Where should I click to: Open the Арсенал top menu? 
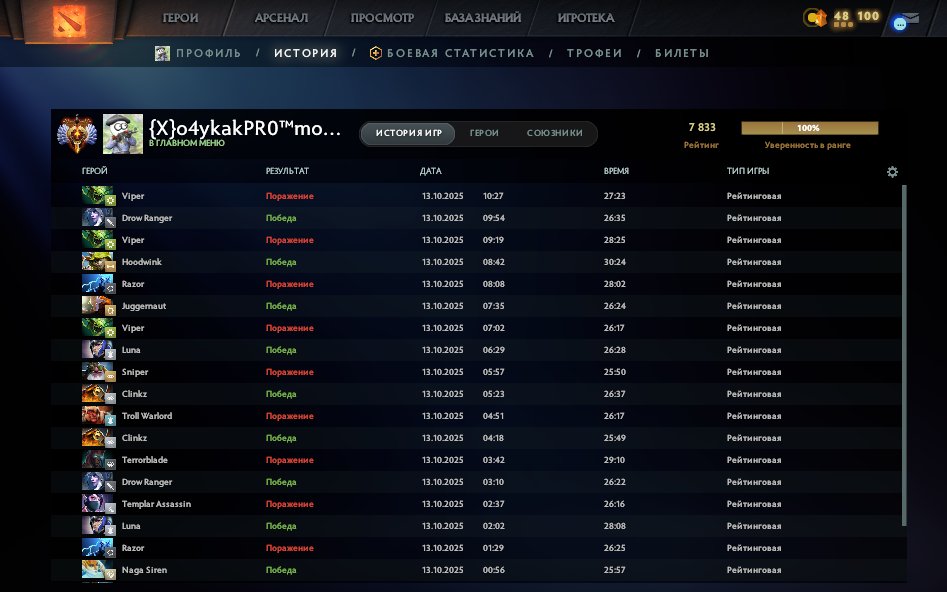tap(281, 18)
